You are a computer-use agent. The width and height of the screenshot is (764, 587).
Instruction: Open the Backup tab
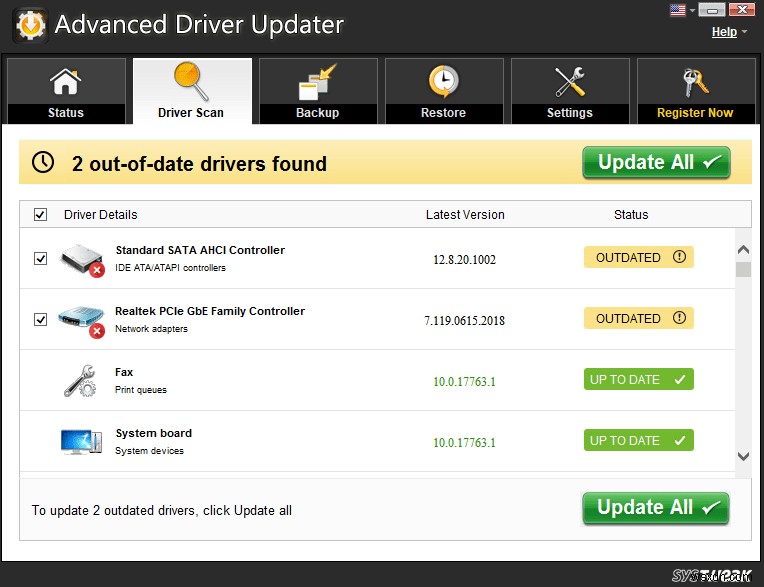(318, 91)
